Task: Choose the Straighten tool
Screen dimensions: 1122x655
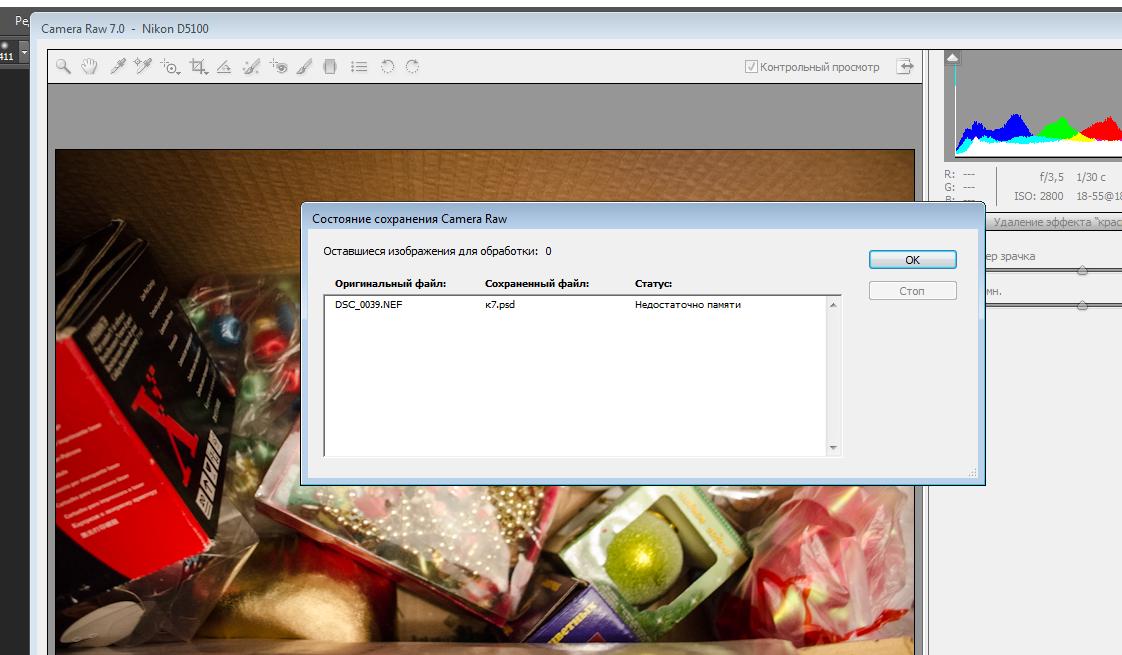Action: coord(224,67)
